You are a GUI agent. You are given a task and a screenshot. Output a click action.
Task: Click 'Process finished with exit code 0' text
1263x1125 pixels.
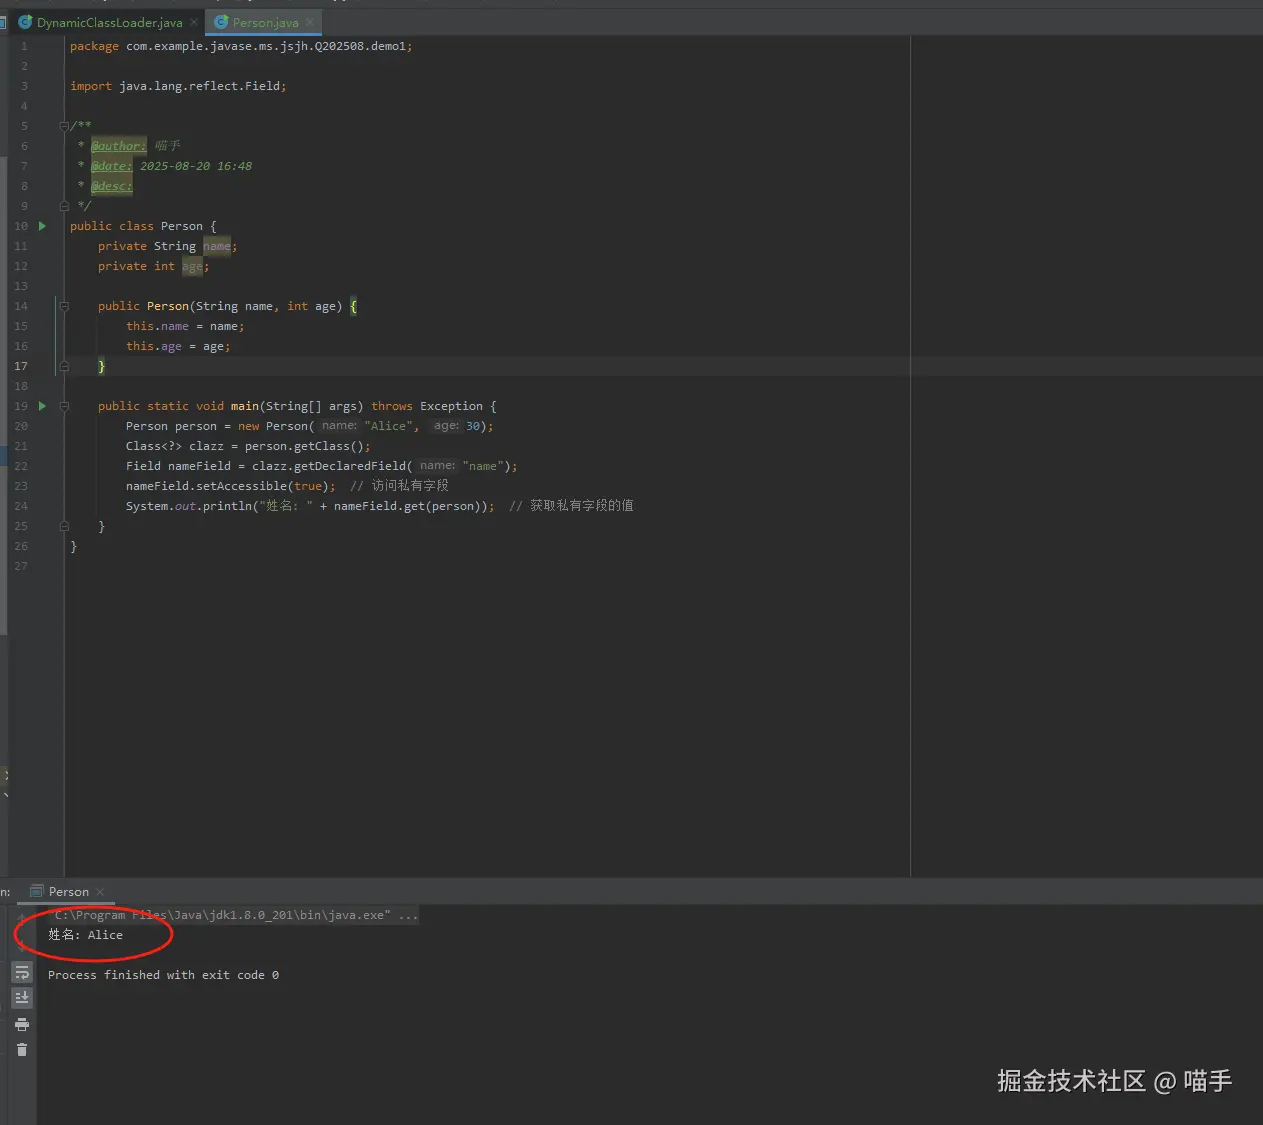(163, 975)
